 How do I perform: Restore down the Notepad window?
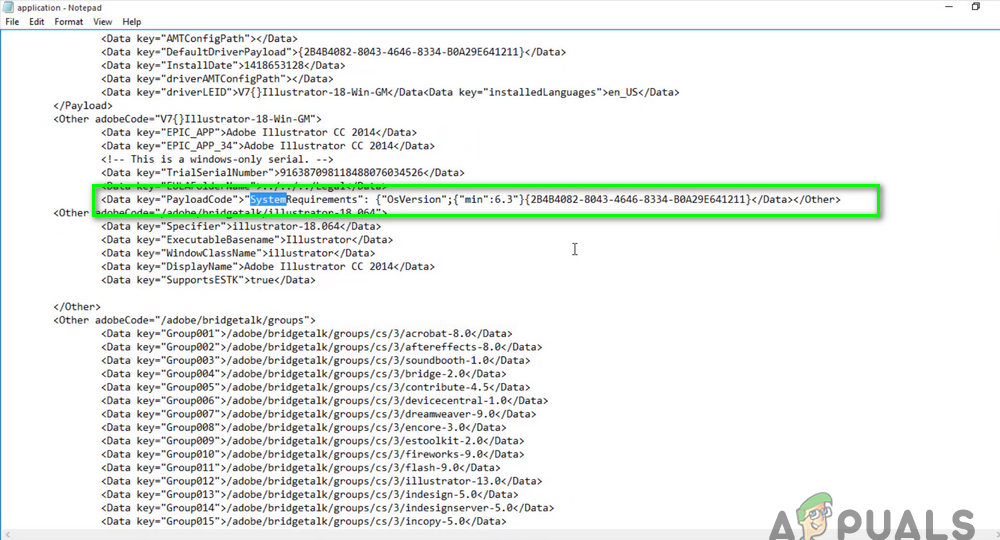976,6
